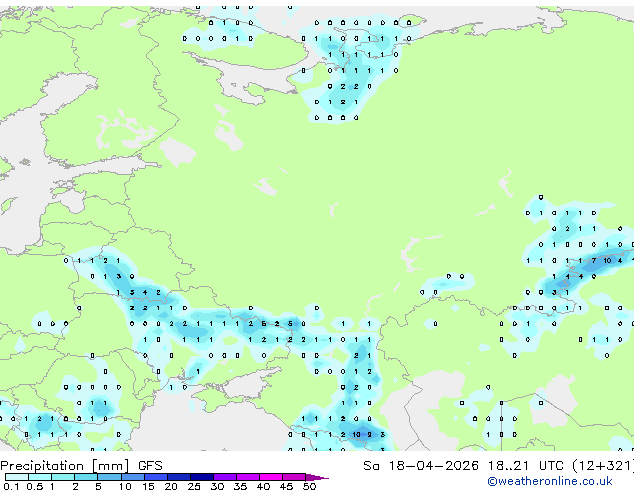Click the 1–2 mm legend color swatch
Screen dimensions: 634x490
[63, 477]
